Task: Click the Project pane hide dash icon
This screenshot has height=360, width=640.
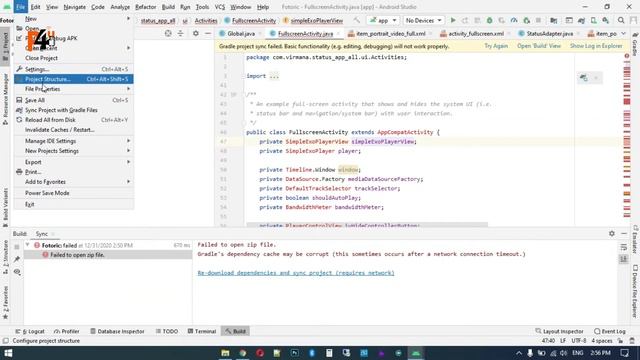Action: coord(208,33)
